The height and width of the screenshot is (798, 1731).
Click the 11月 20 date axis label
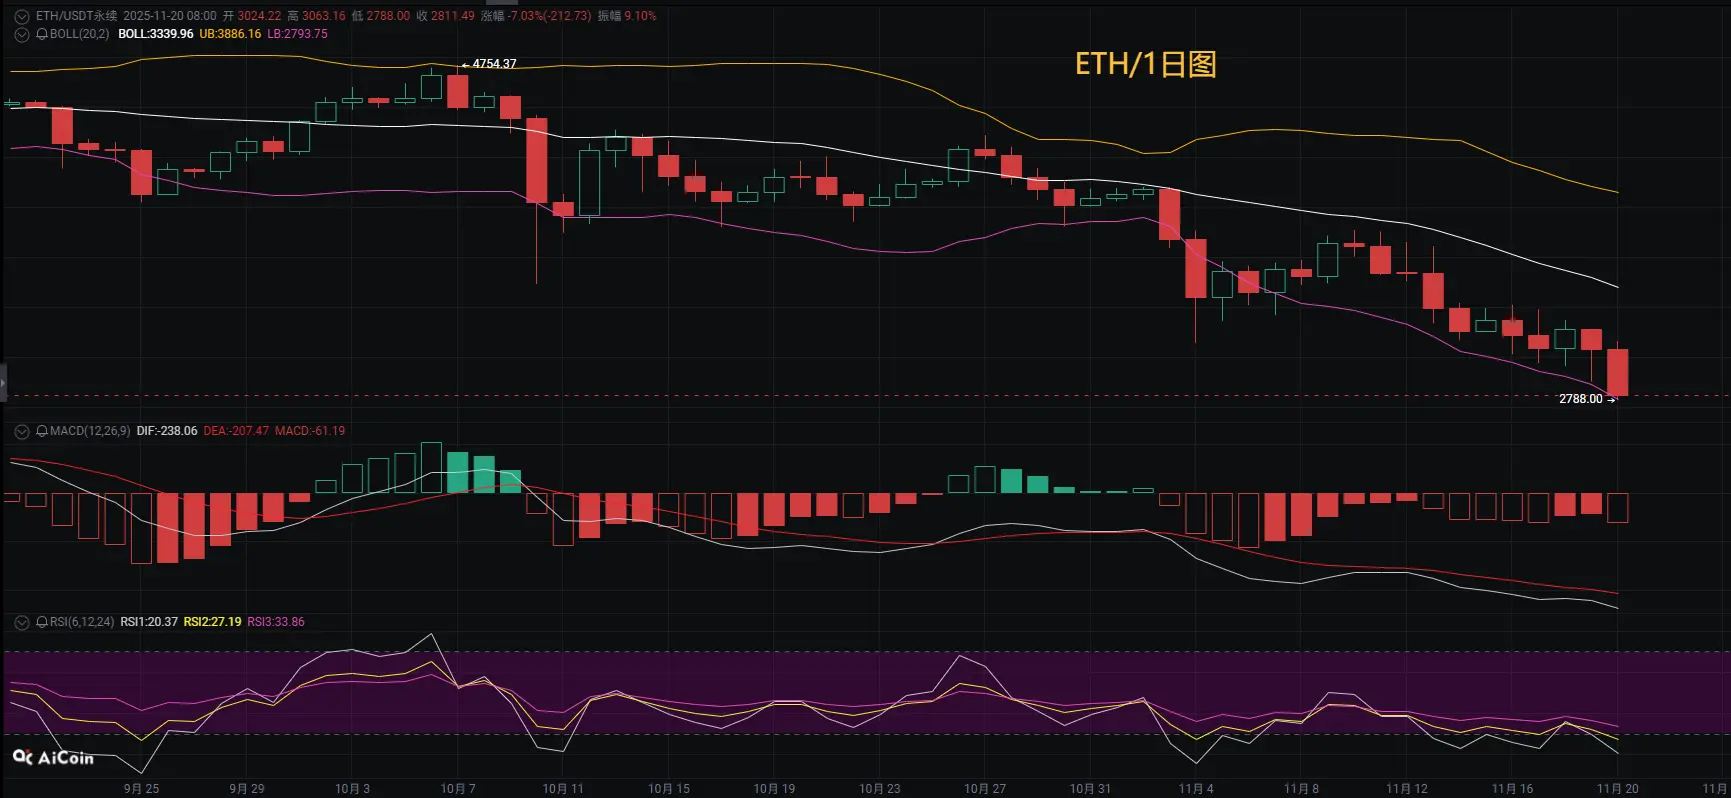1617,789
